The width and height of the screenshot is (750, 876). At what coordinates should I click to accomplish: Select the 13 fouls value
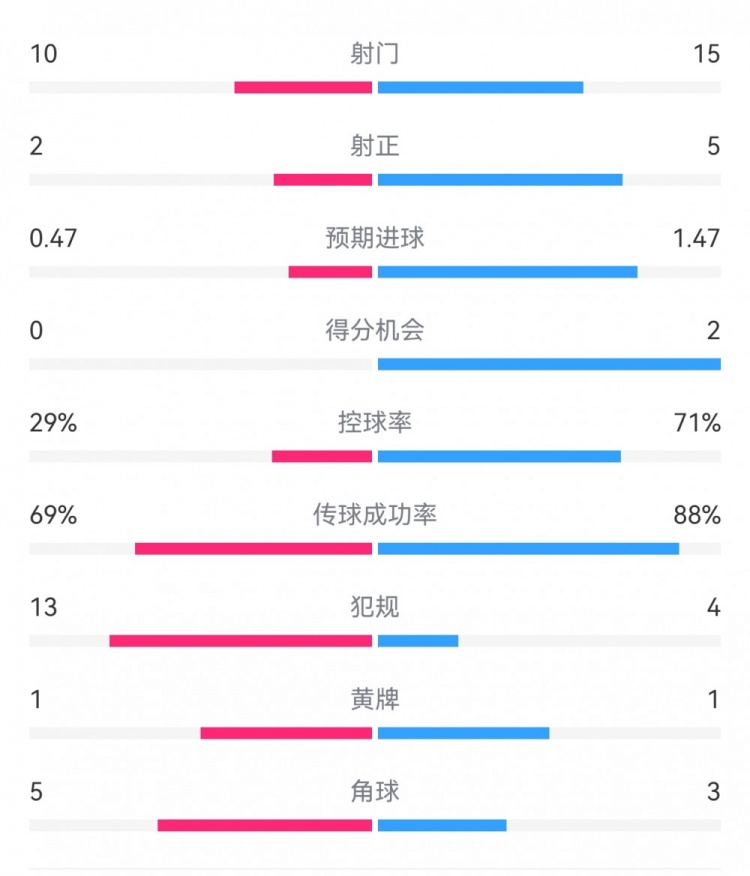[43, 607]
